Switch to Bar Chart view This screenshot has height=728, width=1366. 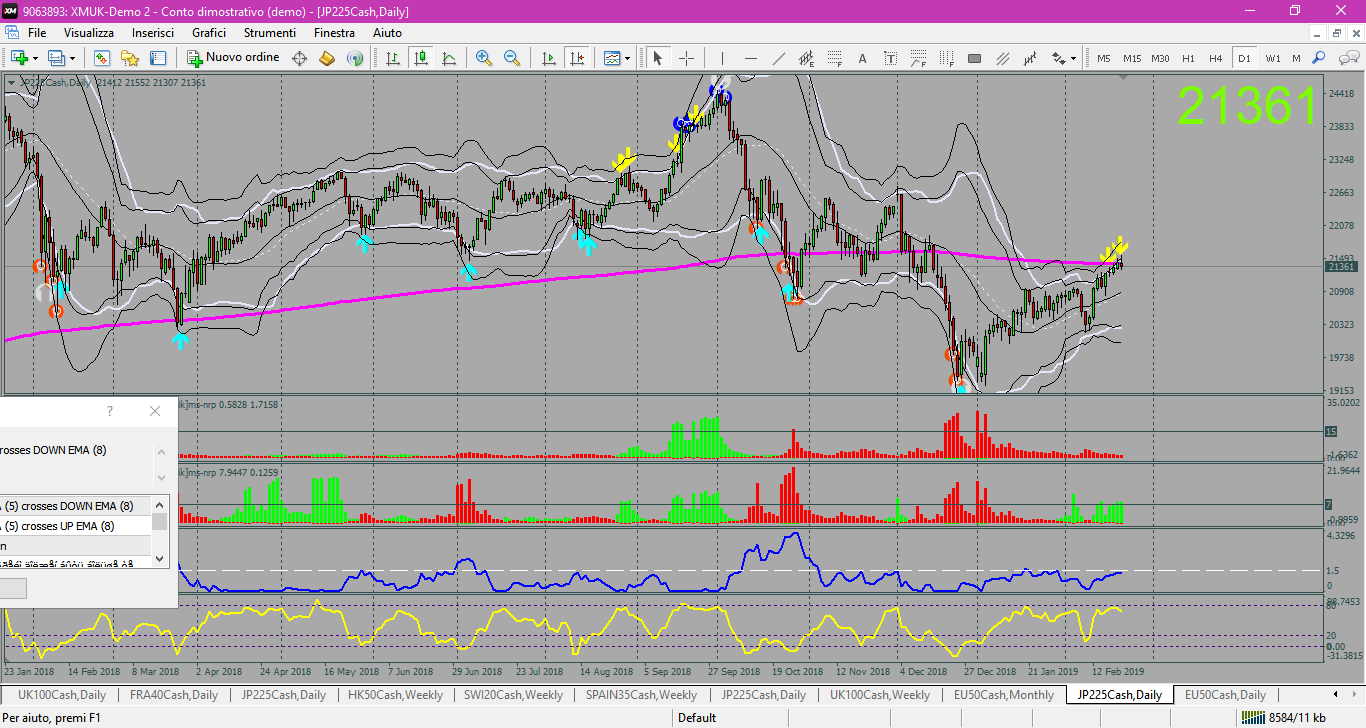coord(393,58)
